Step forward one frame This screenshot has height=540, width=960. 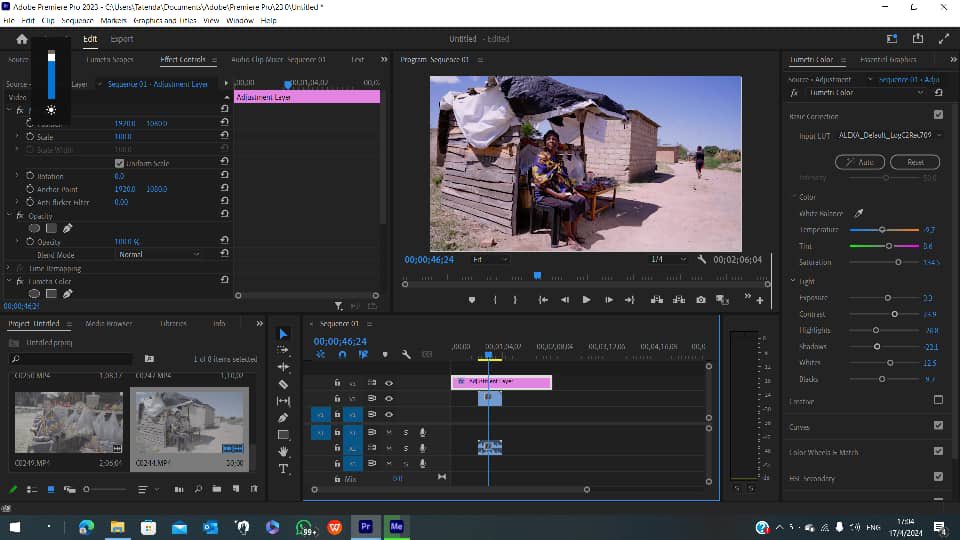609,300
